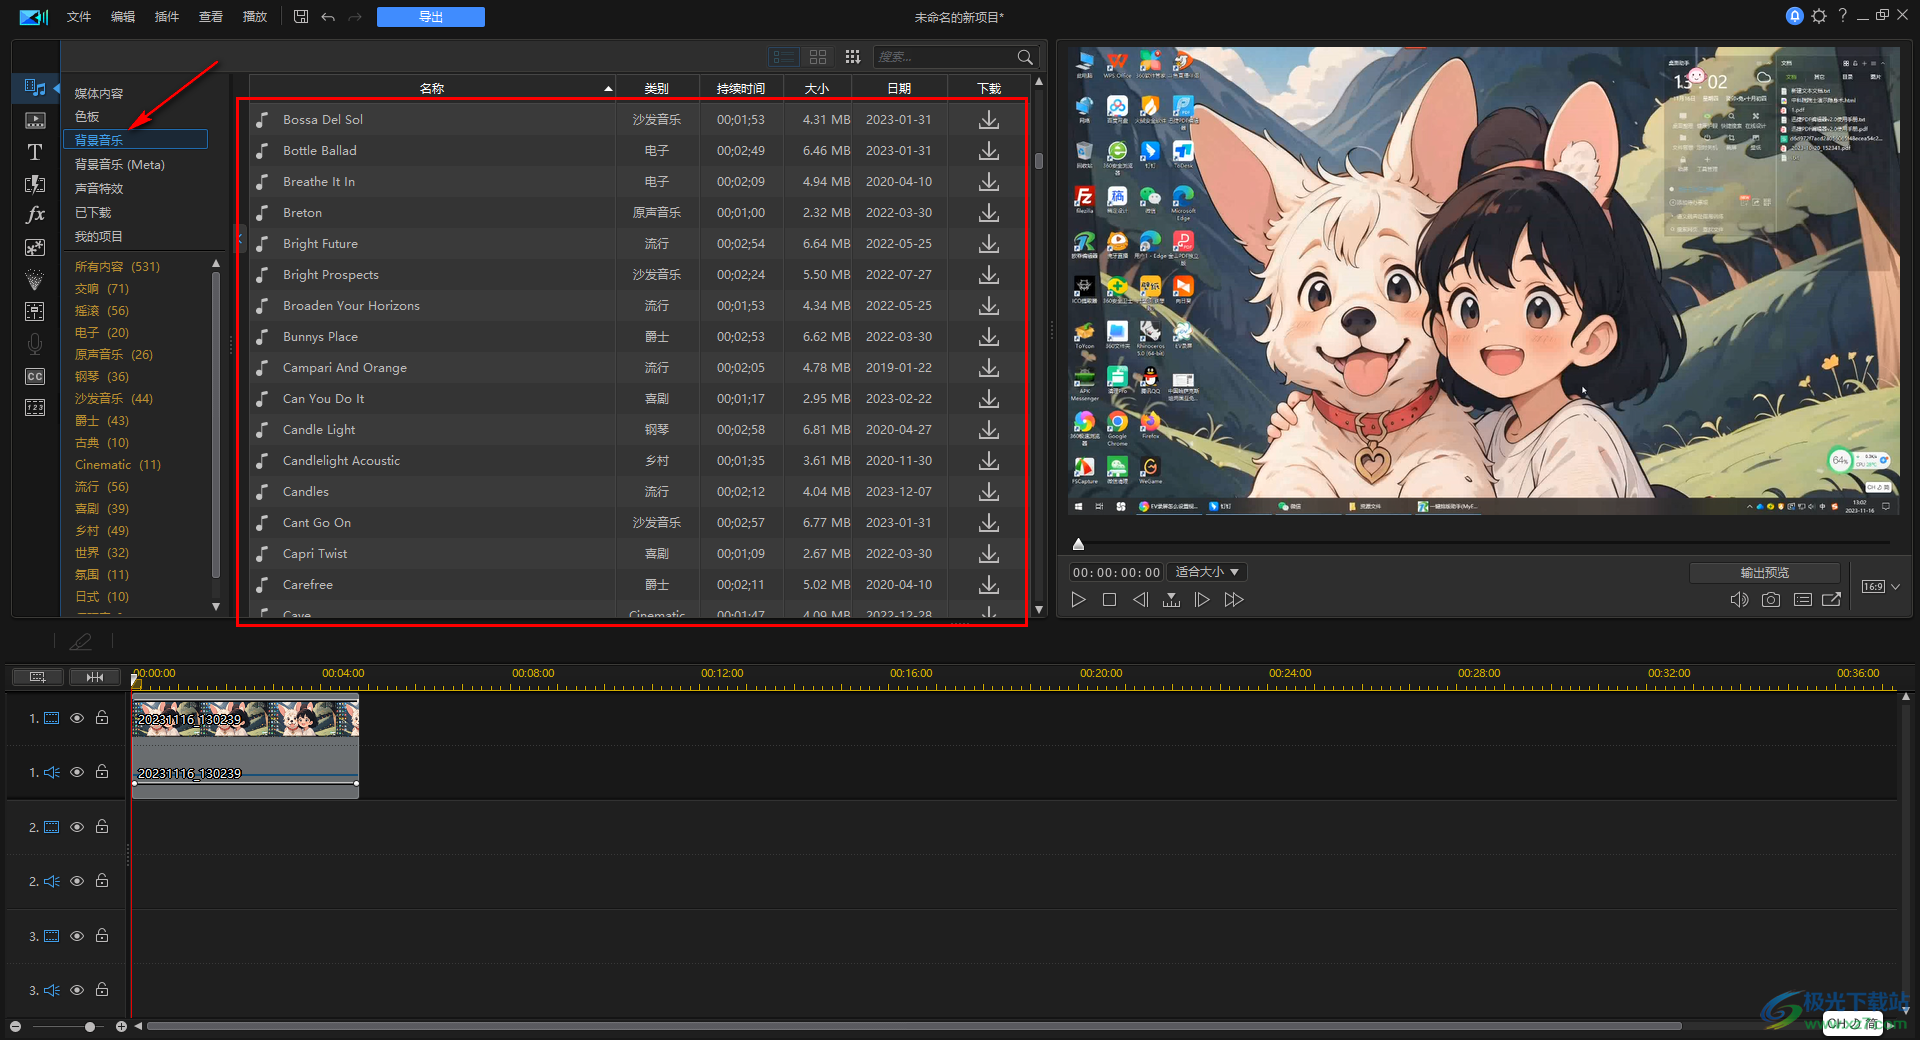
Task: Open the 编辑 menu
Action: coord(123,17)
